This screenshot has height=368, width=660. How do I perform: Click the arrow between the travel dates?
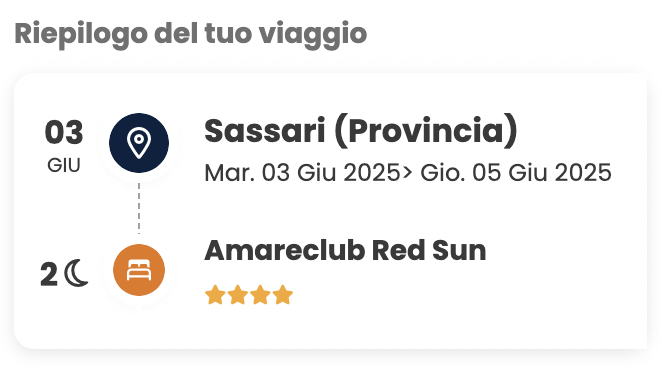(407, 173)
